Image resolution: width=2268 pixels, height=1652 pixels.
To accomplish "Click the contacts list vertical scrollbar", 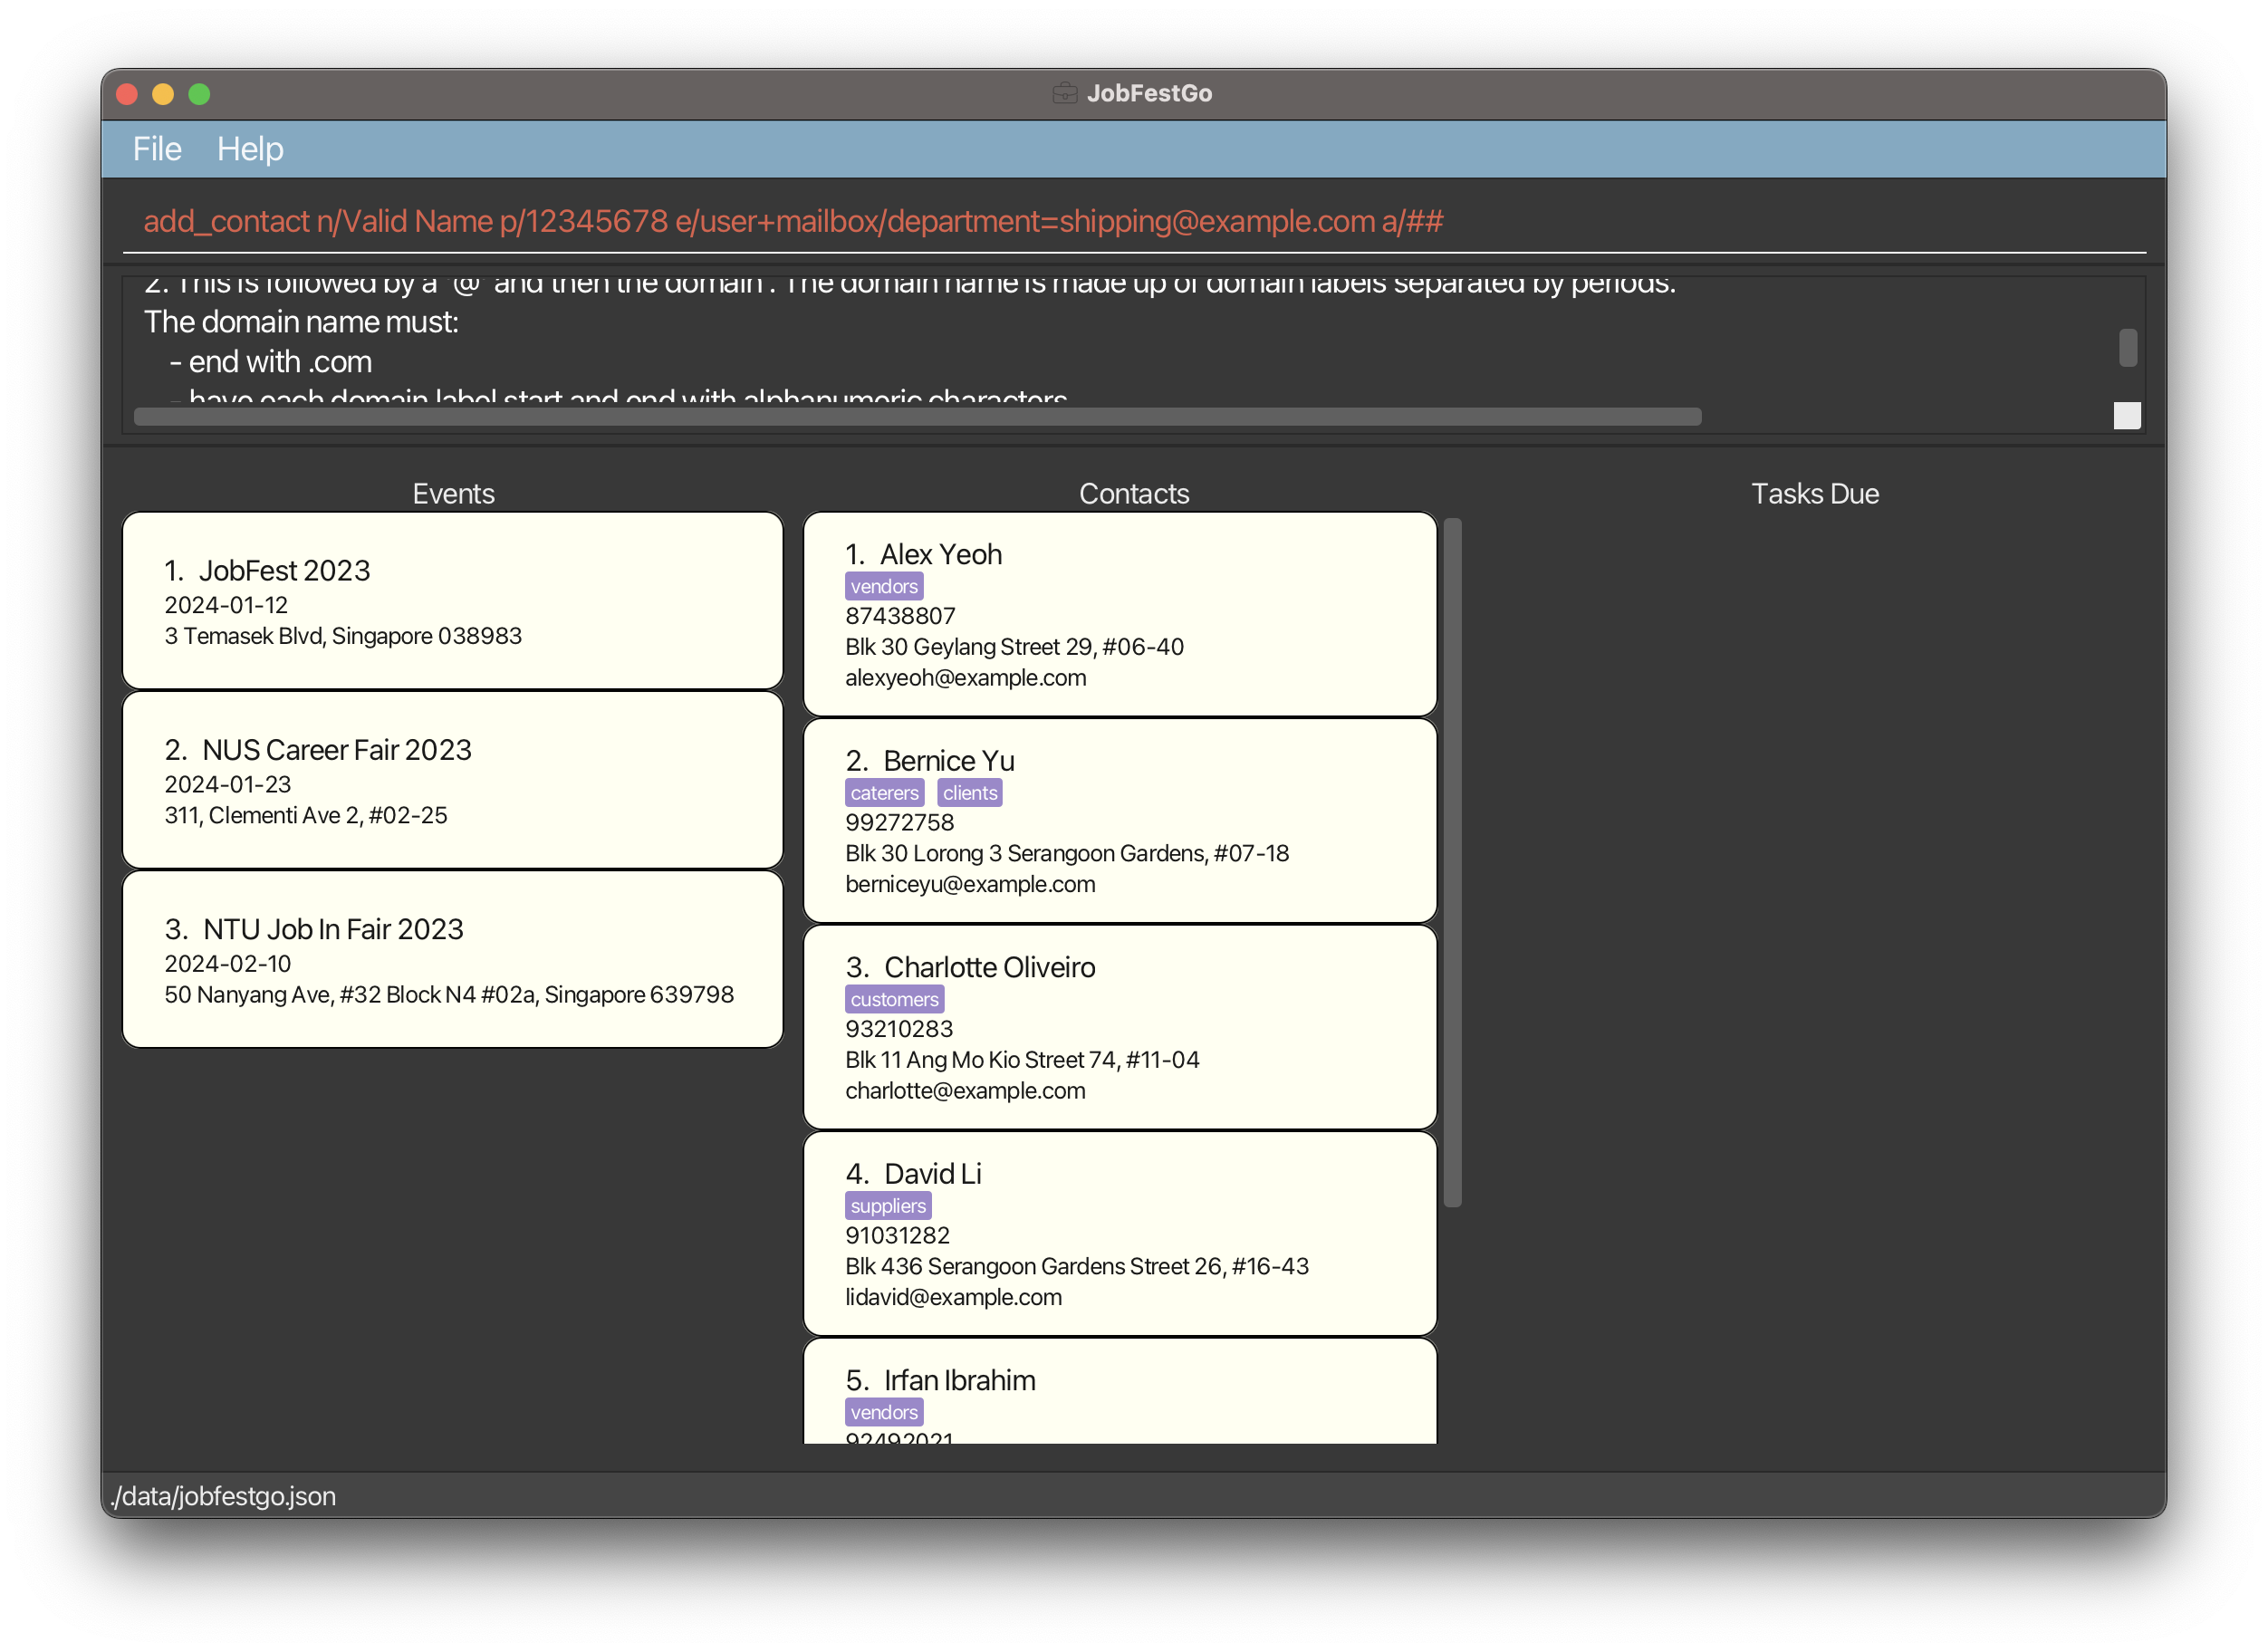I will [x=1452, y=862].
